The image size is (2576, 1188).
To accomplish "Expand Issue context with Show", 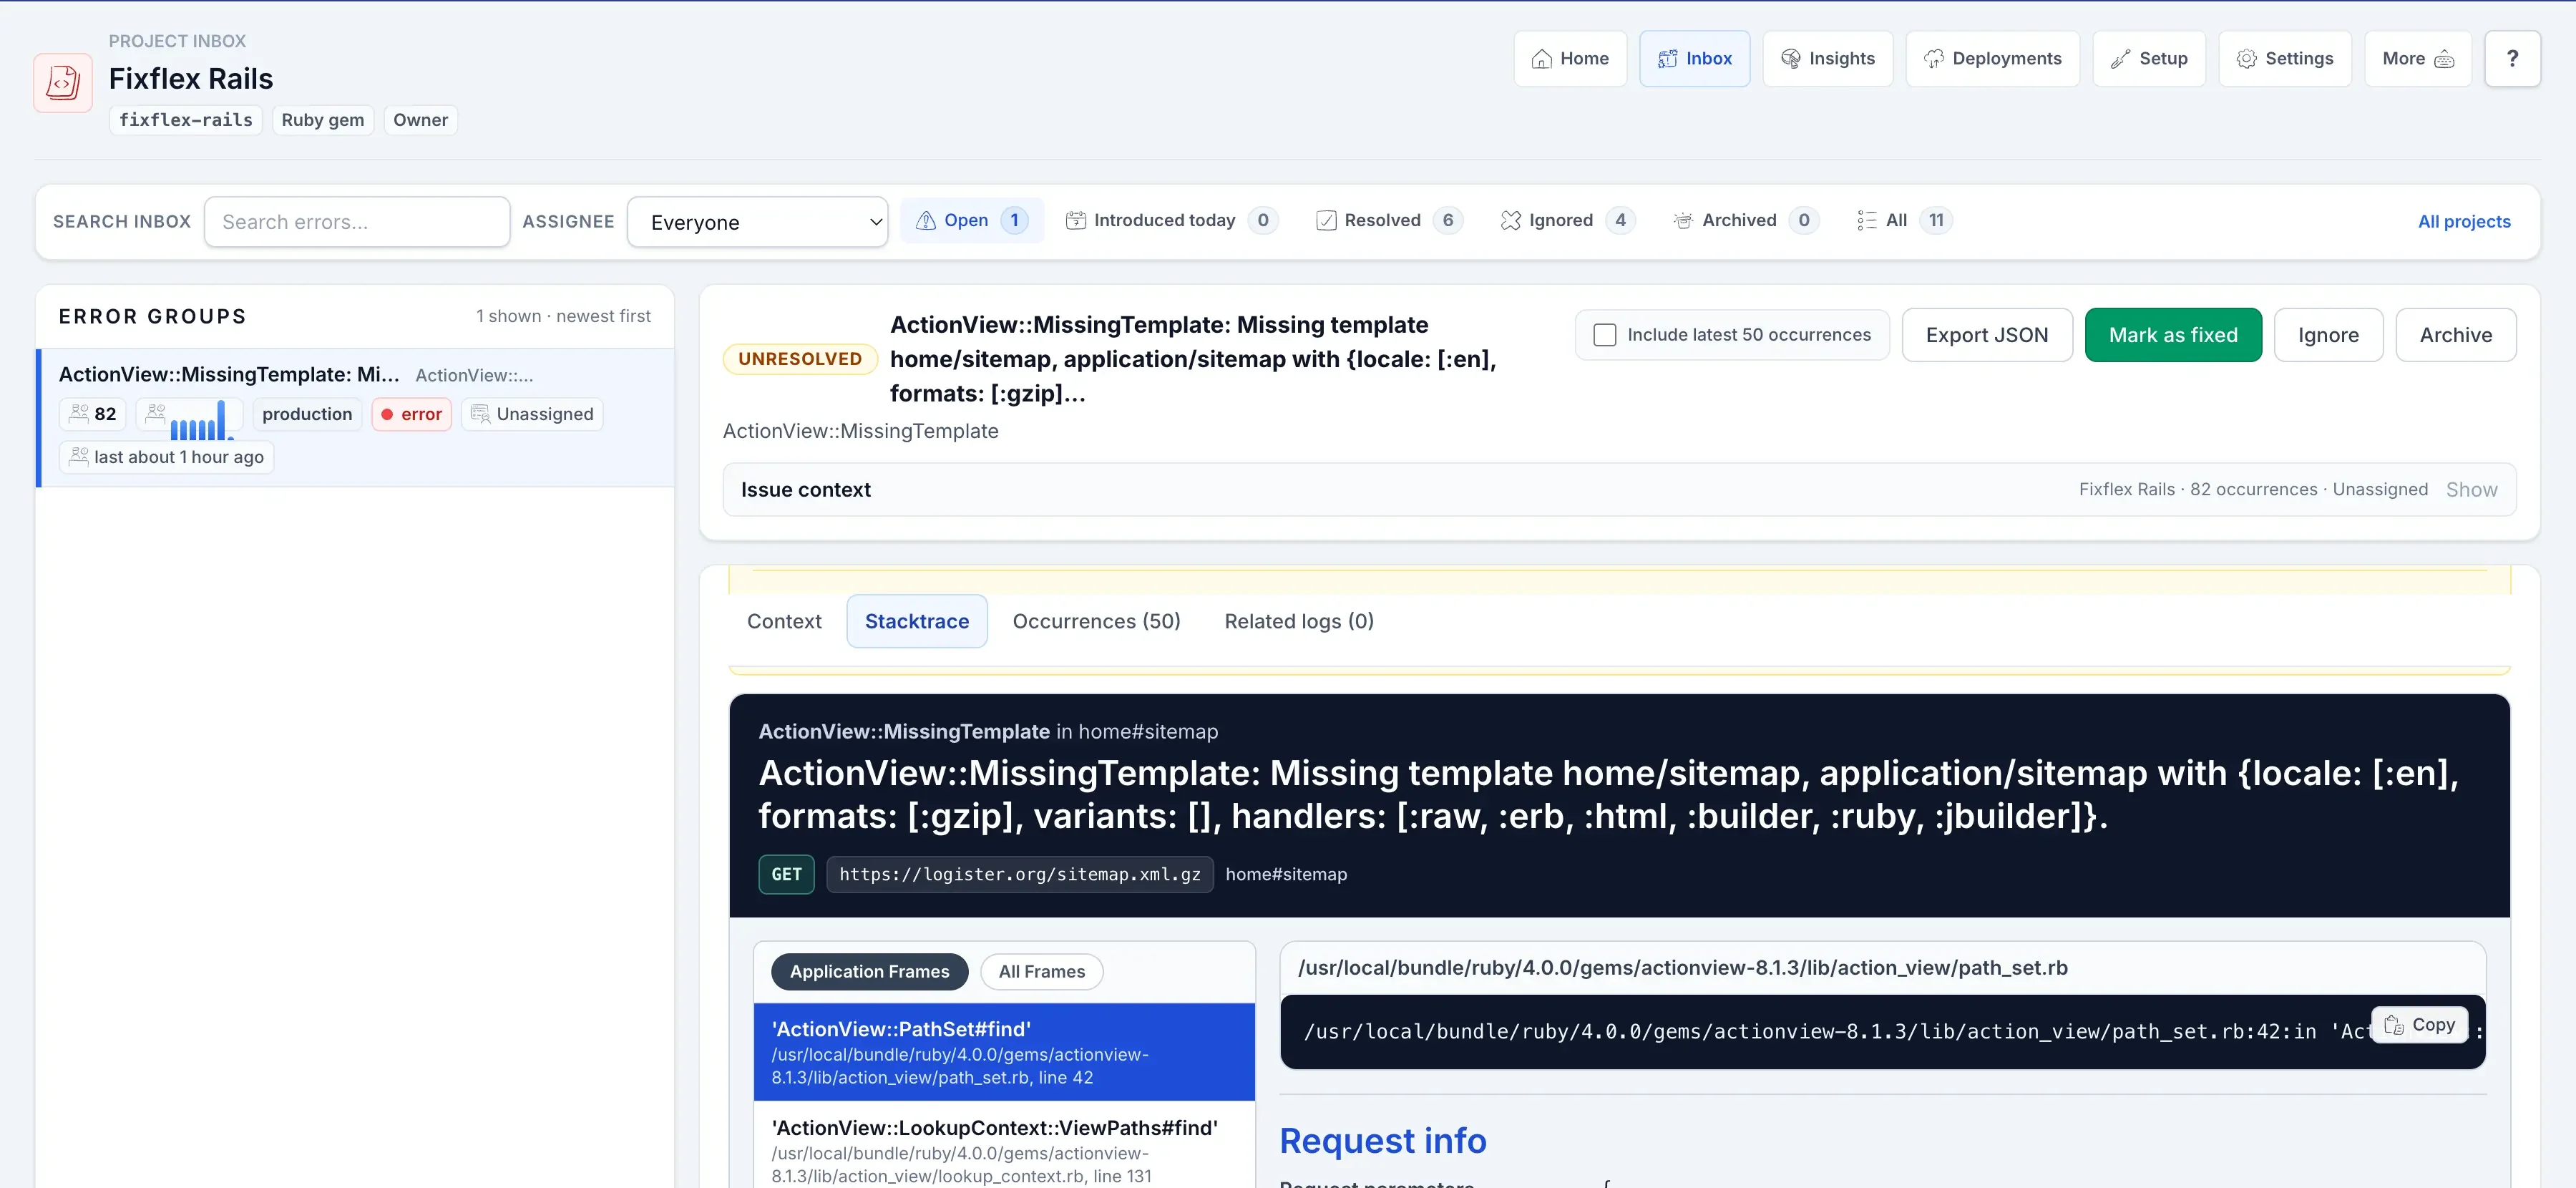I will point(2471,489).
